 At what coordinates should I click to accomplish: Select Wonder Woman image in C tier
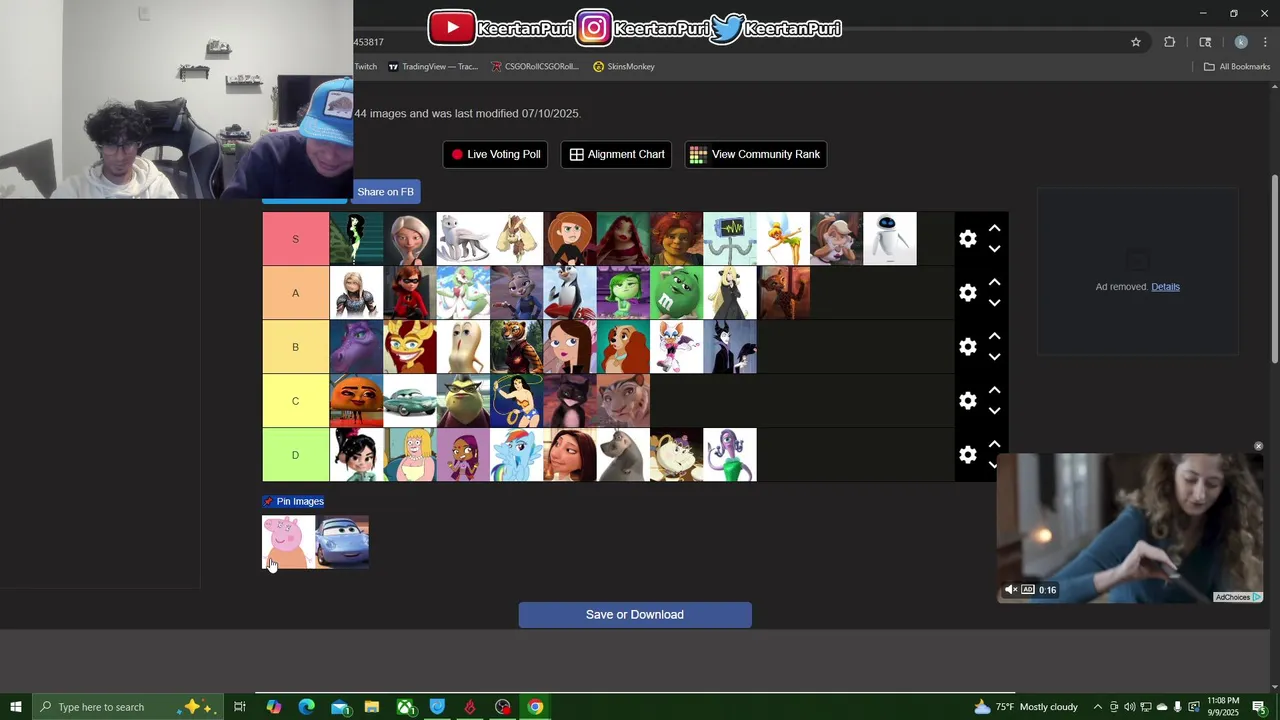[x=516, y=401]
